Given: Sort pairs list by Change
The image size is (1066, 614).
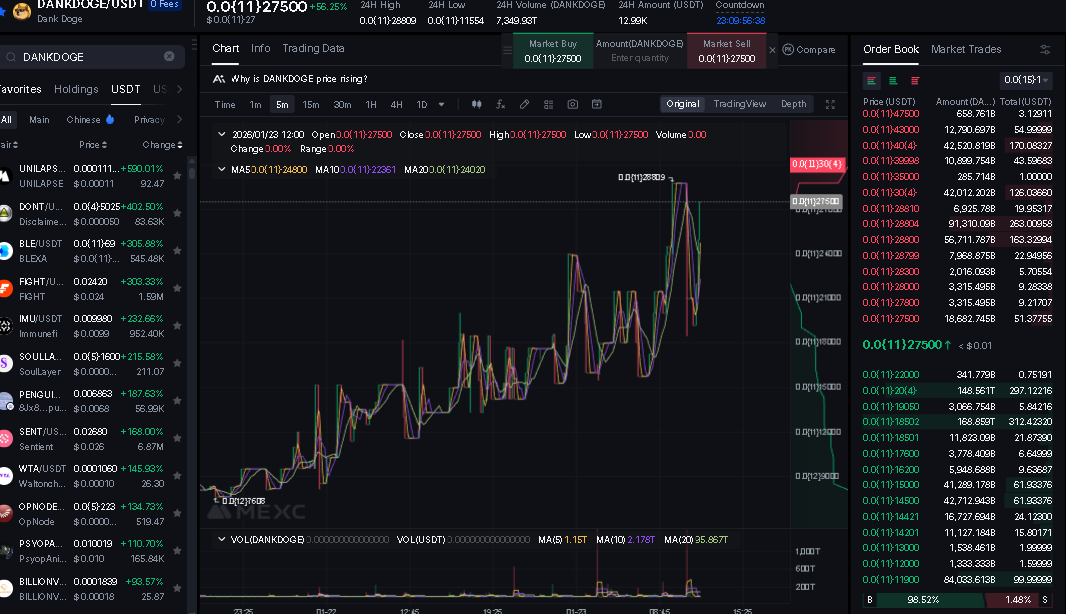Looking at the screenshot, I should pos(162,145).
